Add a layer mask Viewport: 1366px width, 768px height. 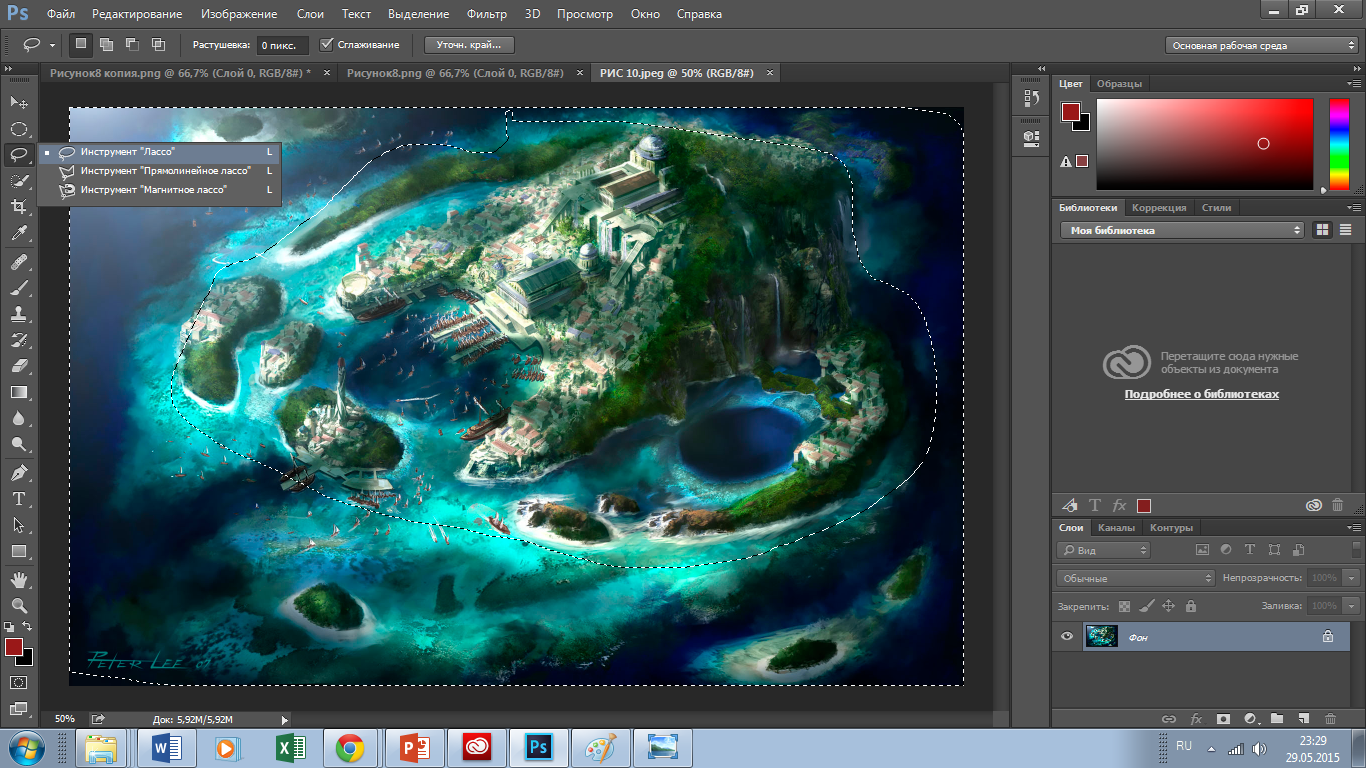click(x=1223, y=718)
